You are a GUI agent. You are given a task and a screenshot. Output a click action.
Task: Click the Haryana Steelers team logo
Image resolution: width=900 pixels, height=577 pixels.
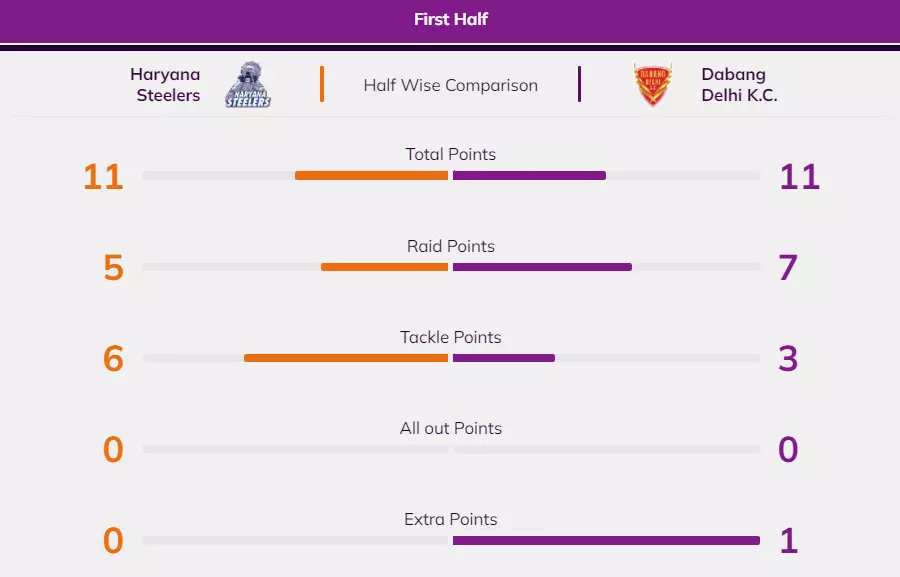coord(248,85)
